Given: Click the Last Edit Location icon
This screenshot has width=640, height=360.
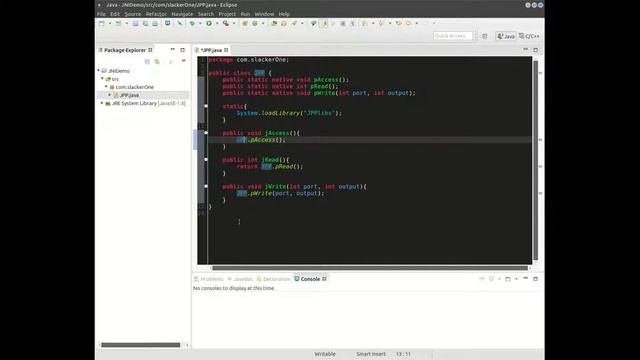Looking at the screenshot, I should [x=399, y=24].
